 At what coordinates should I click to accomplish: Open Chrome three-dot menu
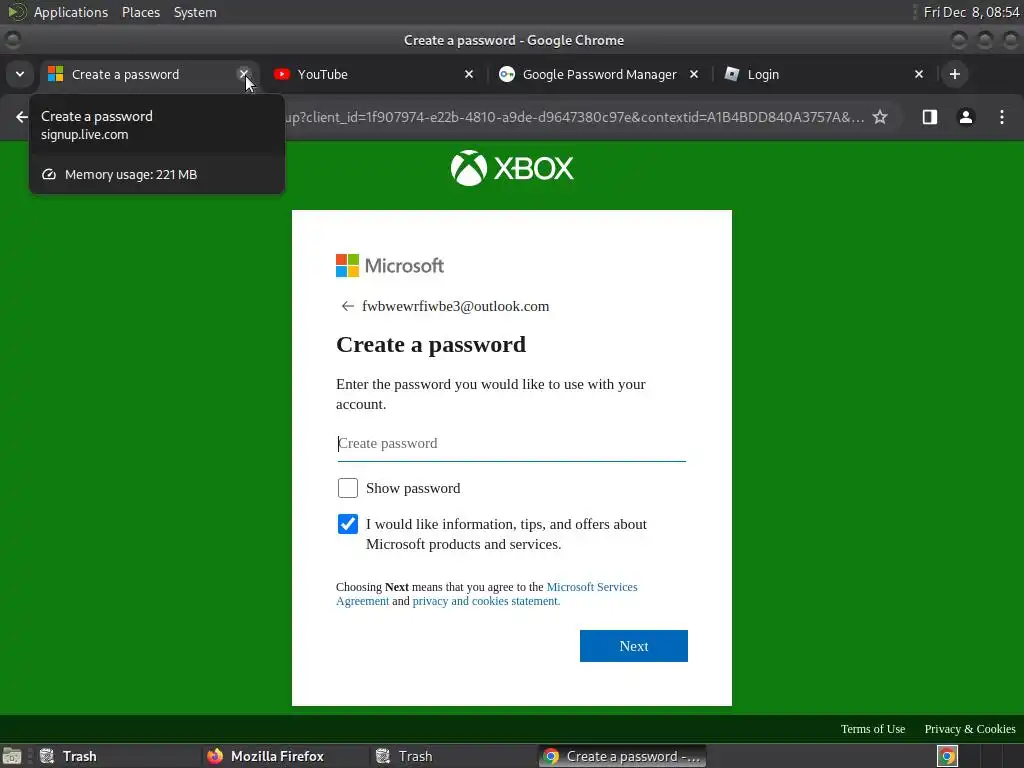point(1002,117)
